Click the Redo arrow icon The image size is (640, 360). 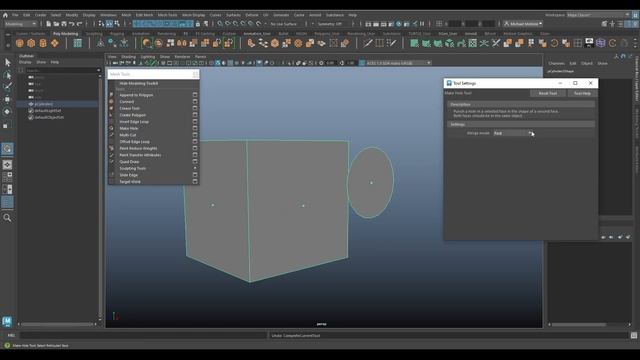point(80,24)
